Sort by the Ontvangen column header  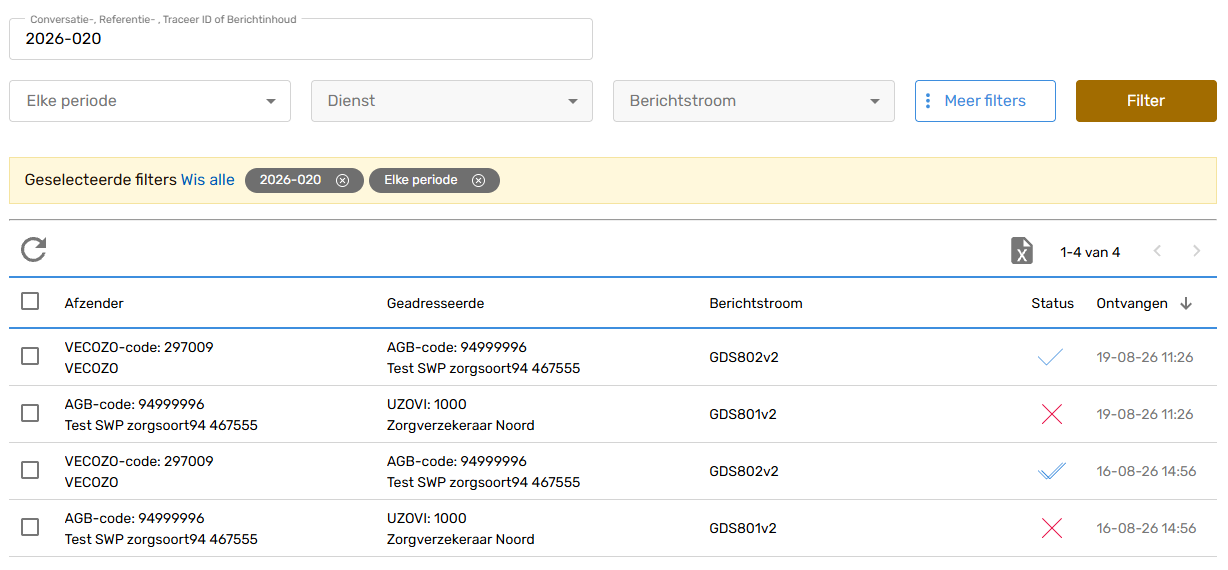pyautogui.click(x=1132, y=303)
